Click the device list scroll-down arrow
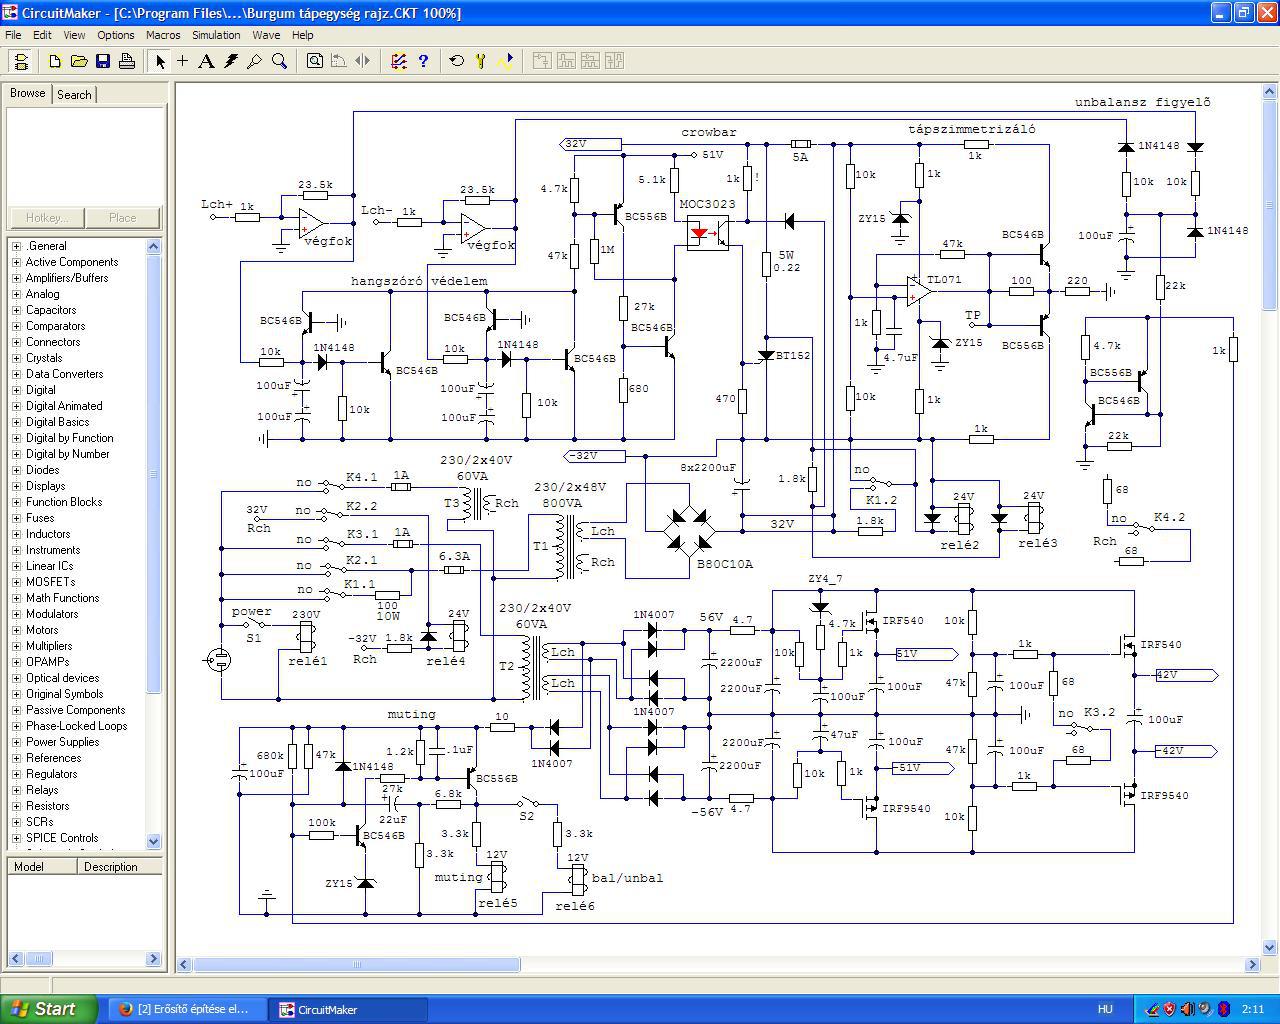Image resolution: width=1280 pixels, height=1024 pixels. [154, 841]
